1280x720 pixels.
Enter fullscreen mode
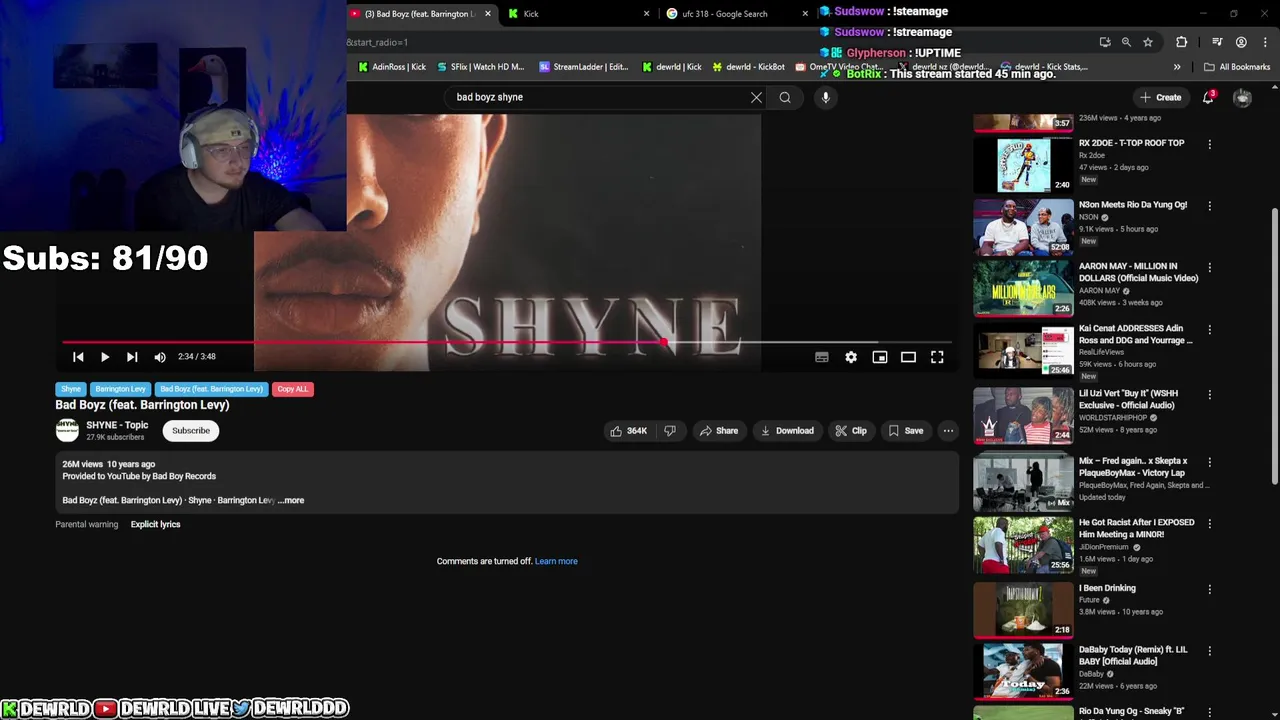(937, 357)
